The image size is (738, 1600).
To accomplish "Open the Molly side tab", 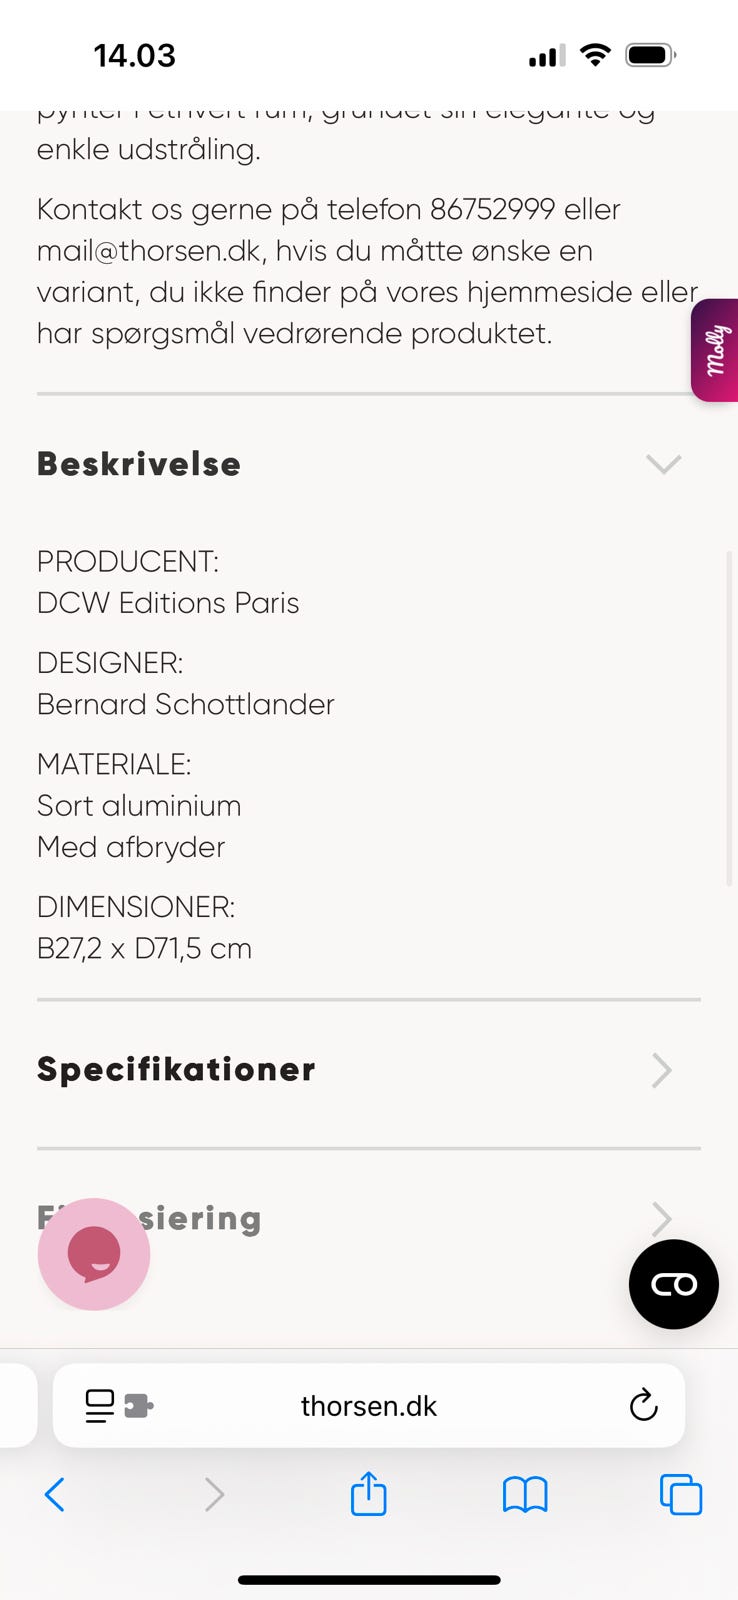I will point(715,350).
